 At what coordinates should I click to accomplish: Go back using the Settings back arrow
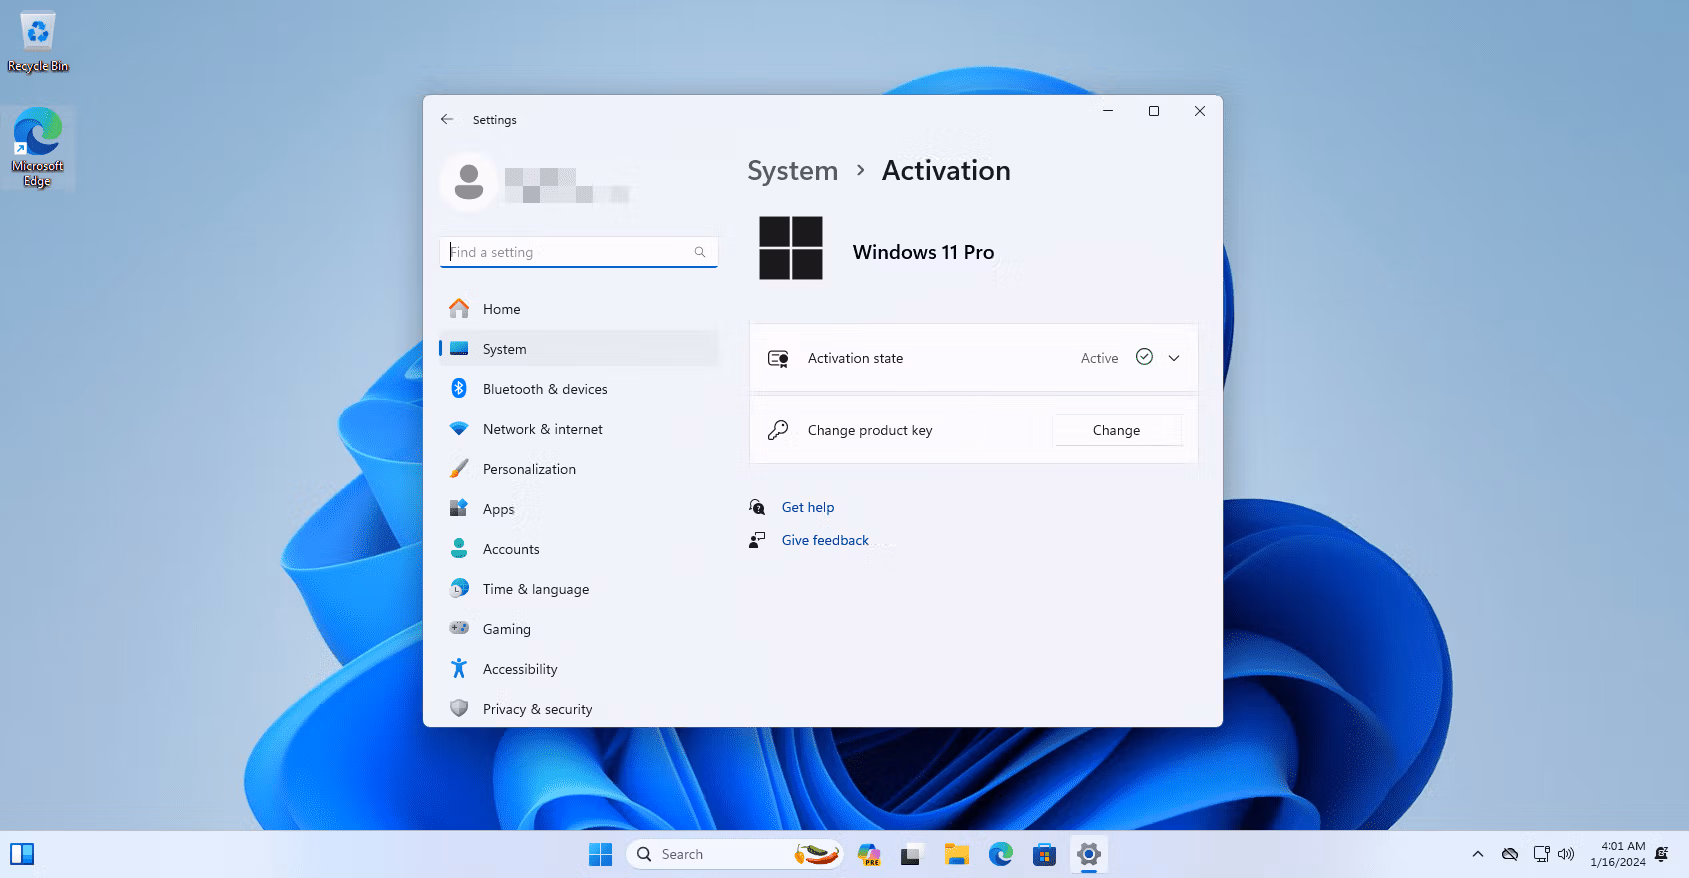tap(447, 119)
